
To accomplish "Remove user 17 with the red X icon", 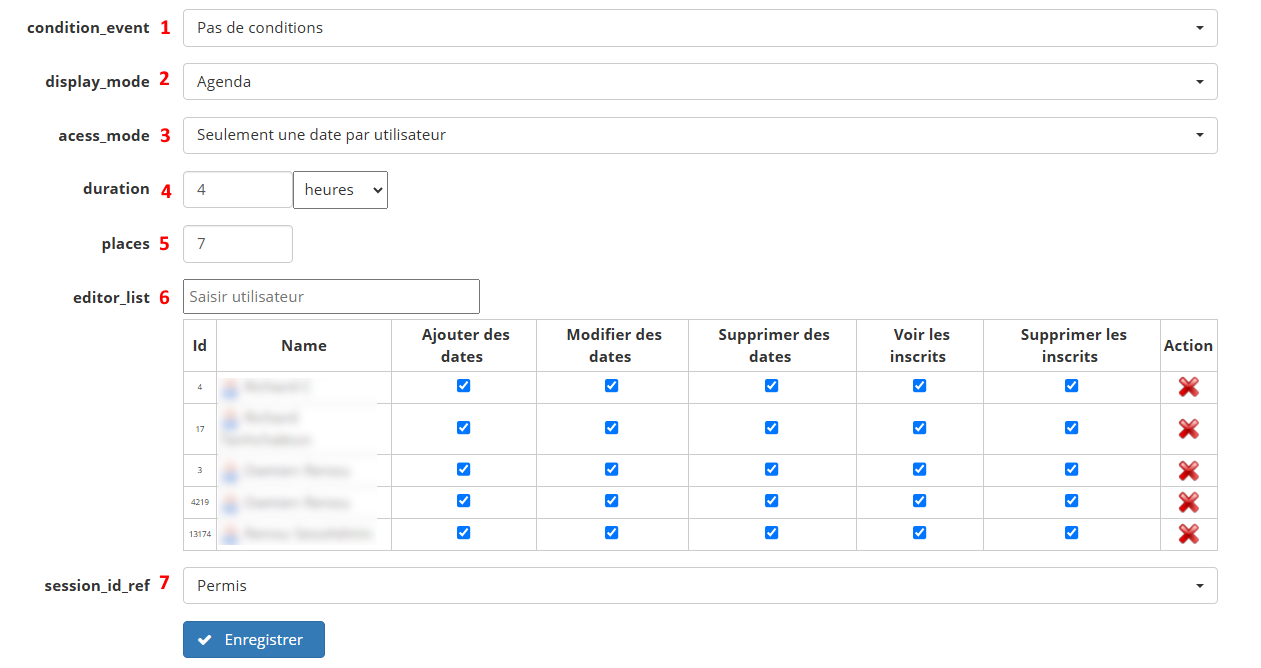I will tap(1188, 429).
